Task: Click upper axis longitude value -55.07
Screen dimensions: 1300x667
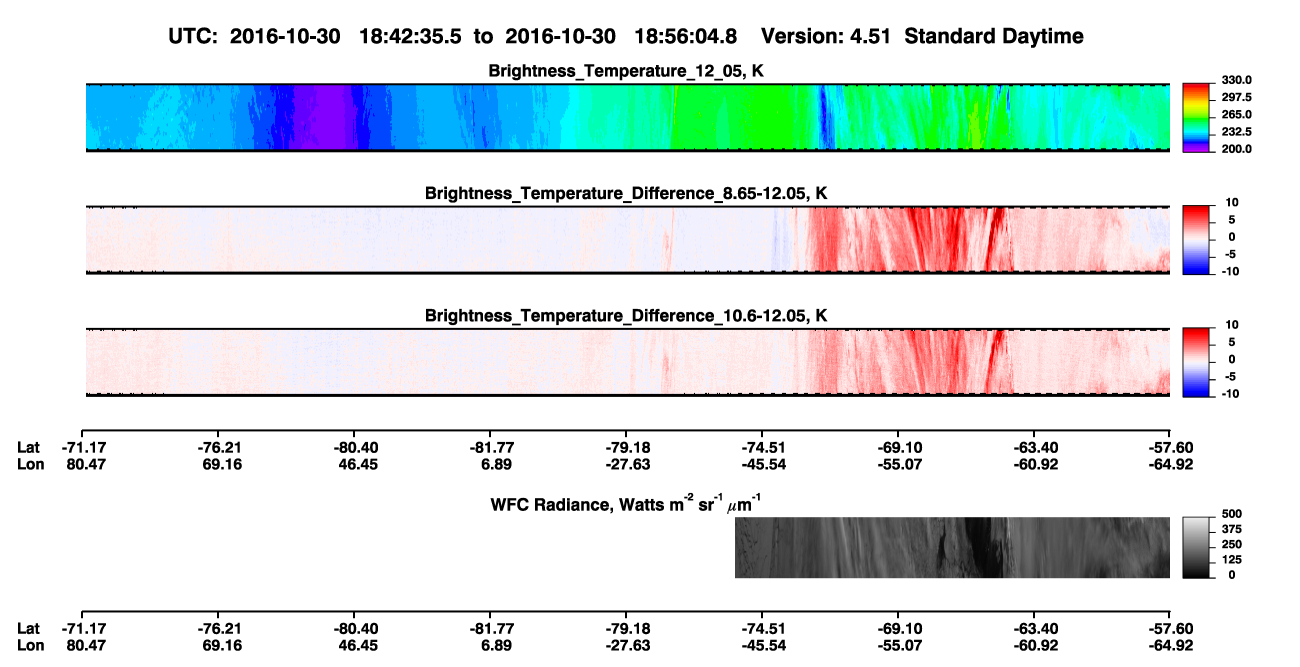Action: (899, 464)
